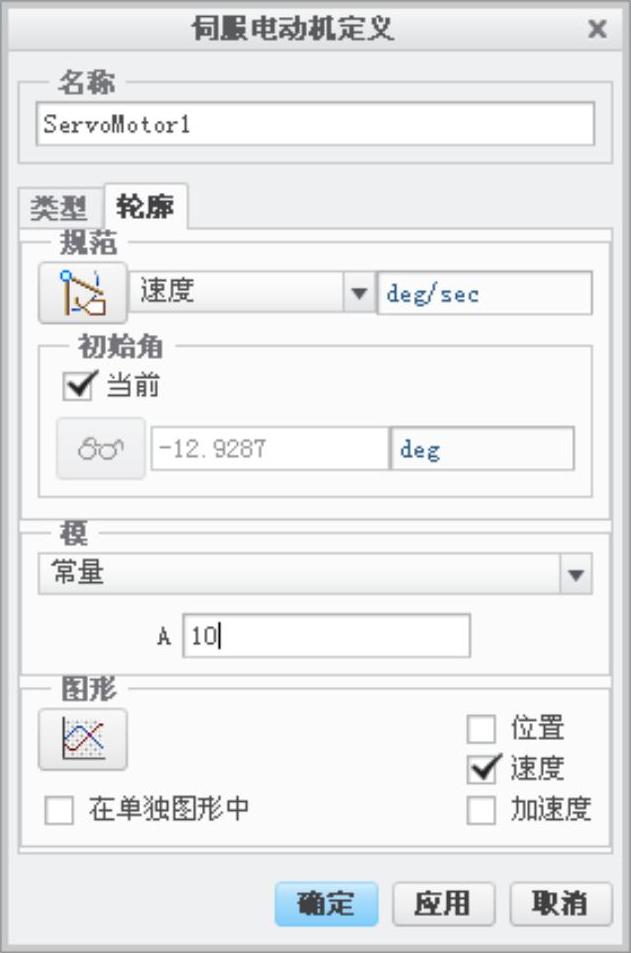
Task: Click the deg/sec units field
Action: point(484,293)
